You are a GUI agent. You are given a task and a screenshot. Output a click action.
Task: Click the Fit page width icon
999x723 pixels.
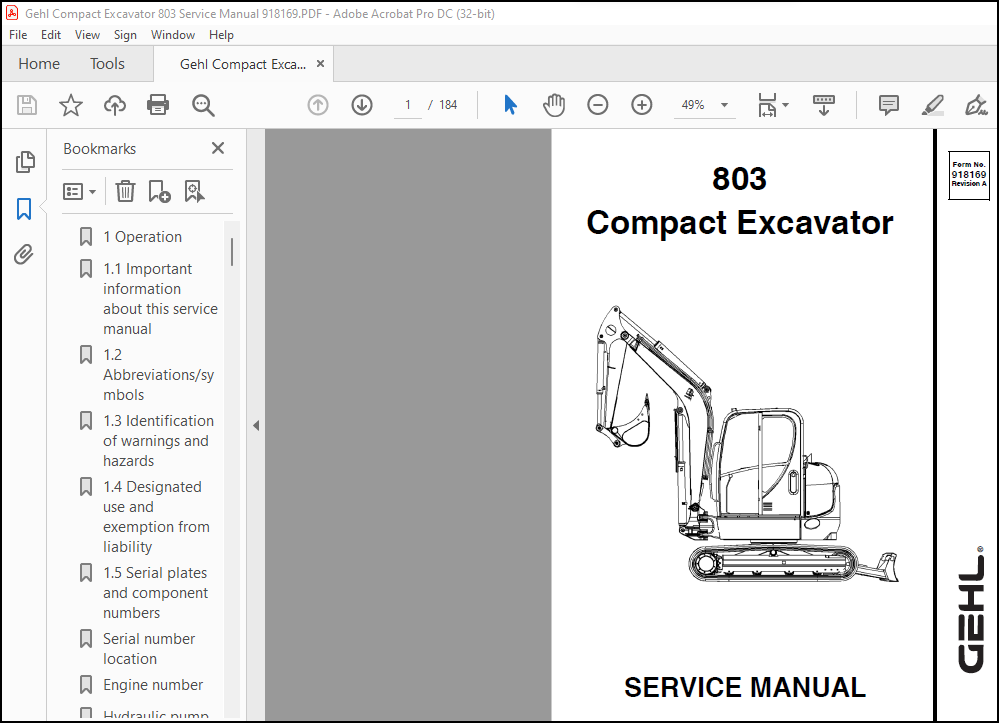pyautogui.click(x=767, y=105)
